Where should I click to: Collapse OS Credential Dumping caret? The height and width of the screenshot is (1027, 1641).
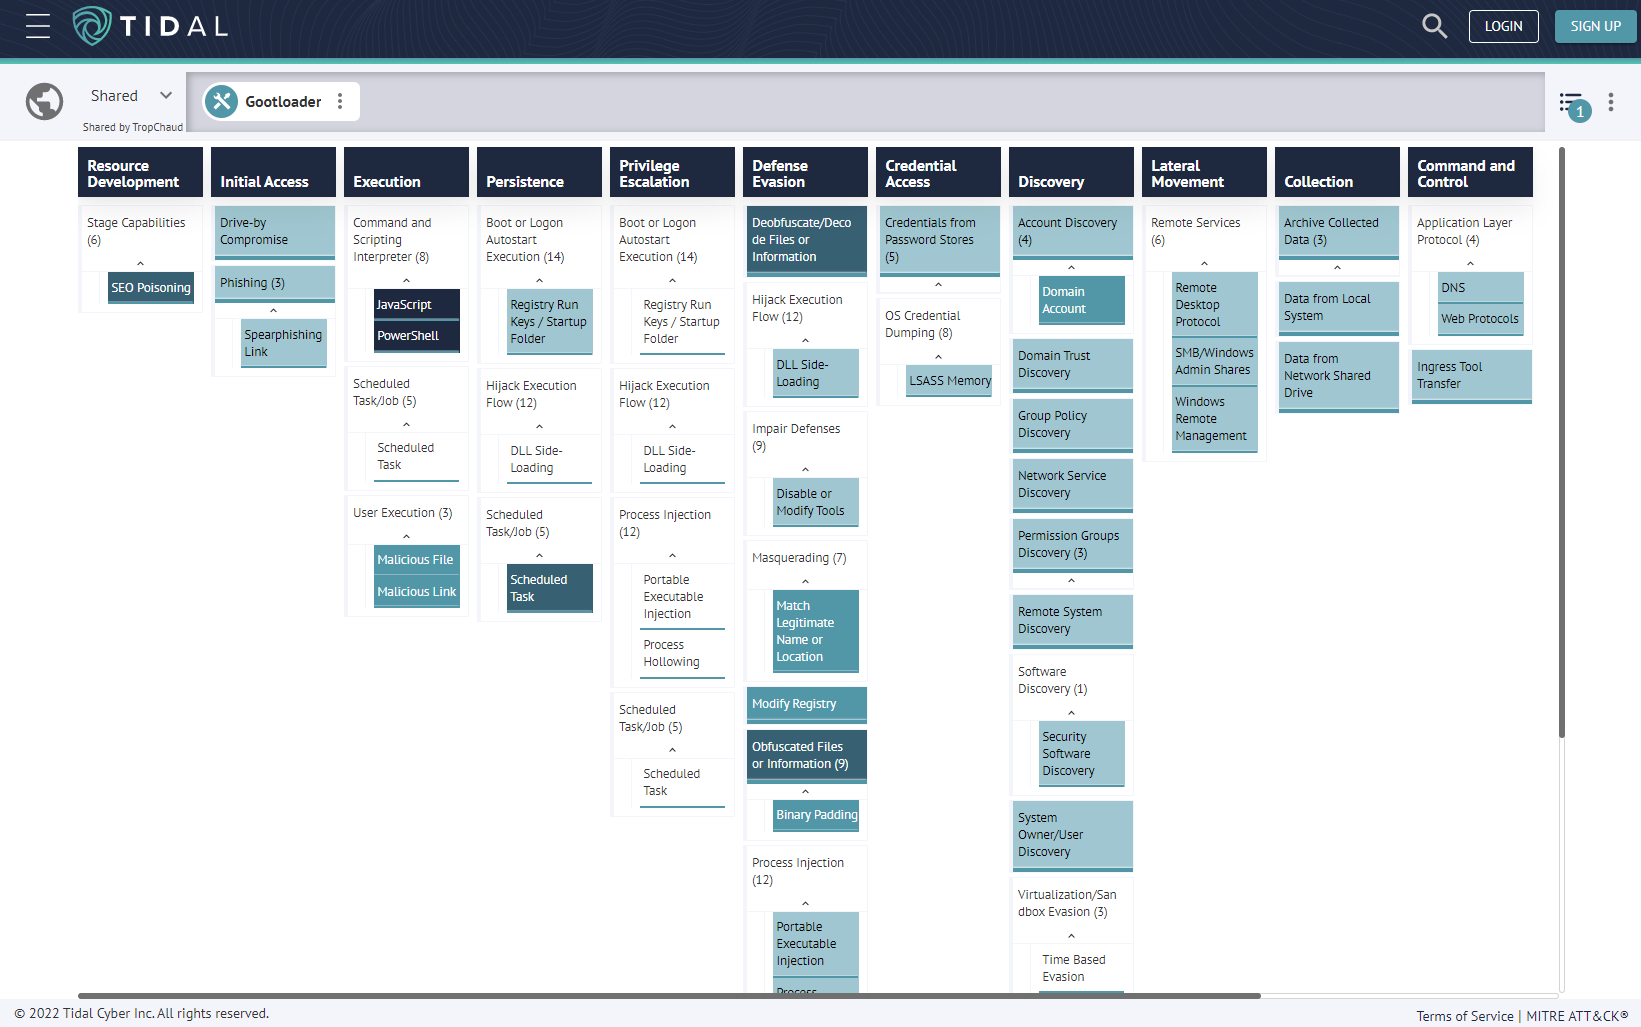(938, 356)
